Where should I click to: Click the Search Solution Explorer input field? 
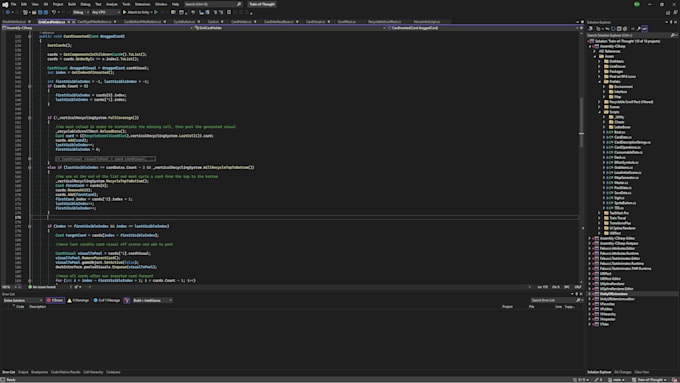tap(628, 35)
